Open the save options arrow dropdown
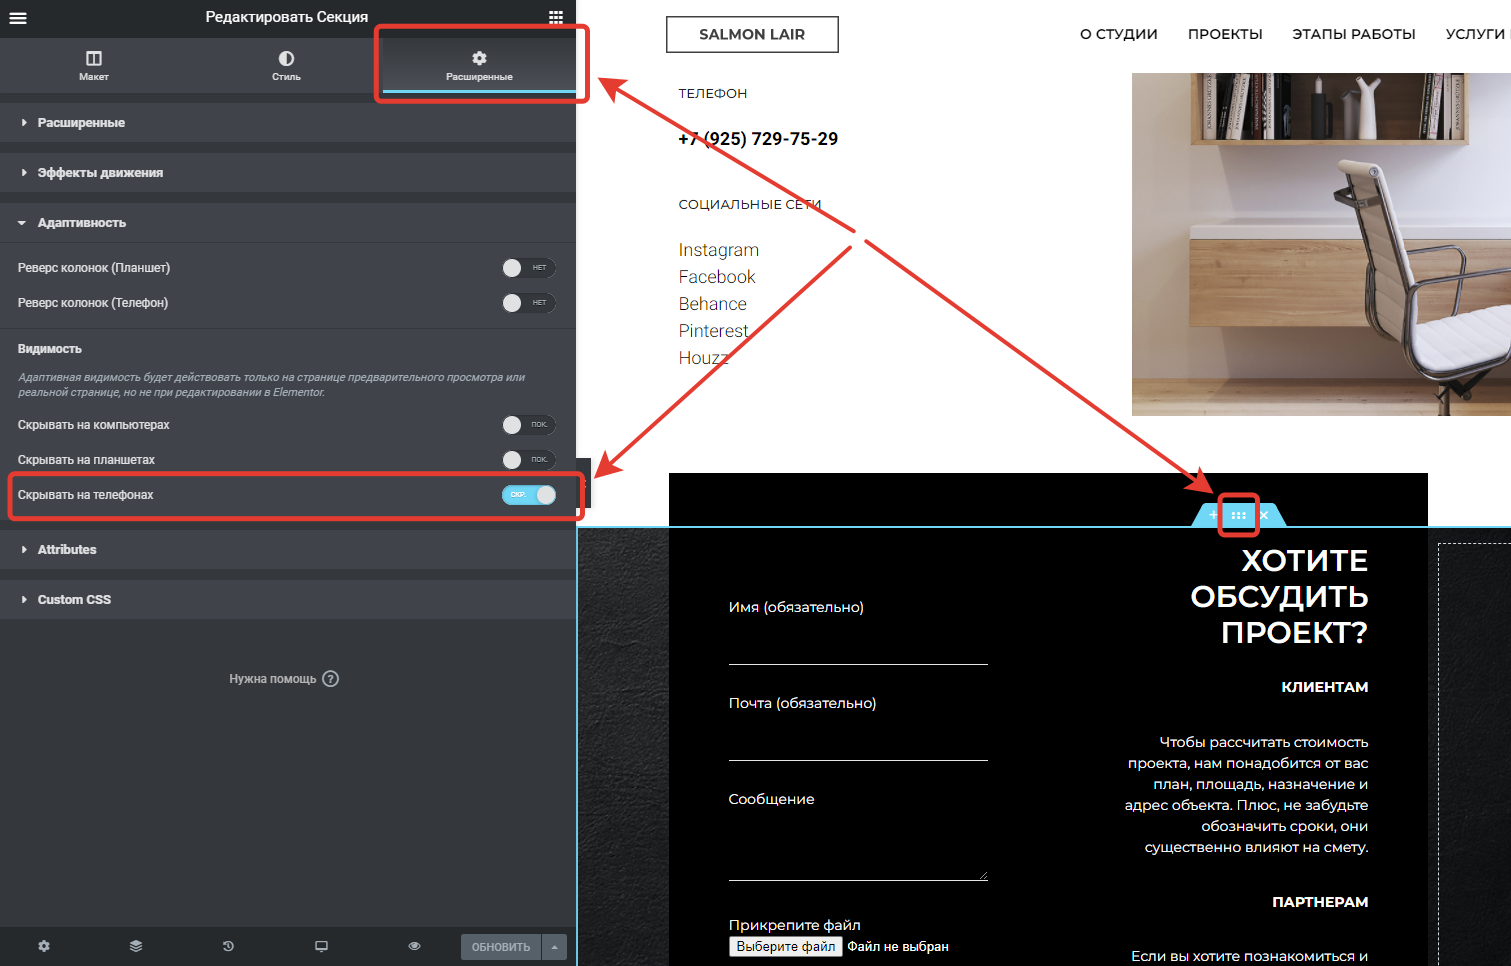Screen dimensions: 1511x966 pyautogui.click(x=554, y=947)
